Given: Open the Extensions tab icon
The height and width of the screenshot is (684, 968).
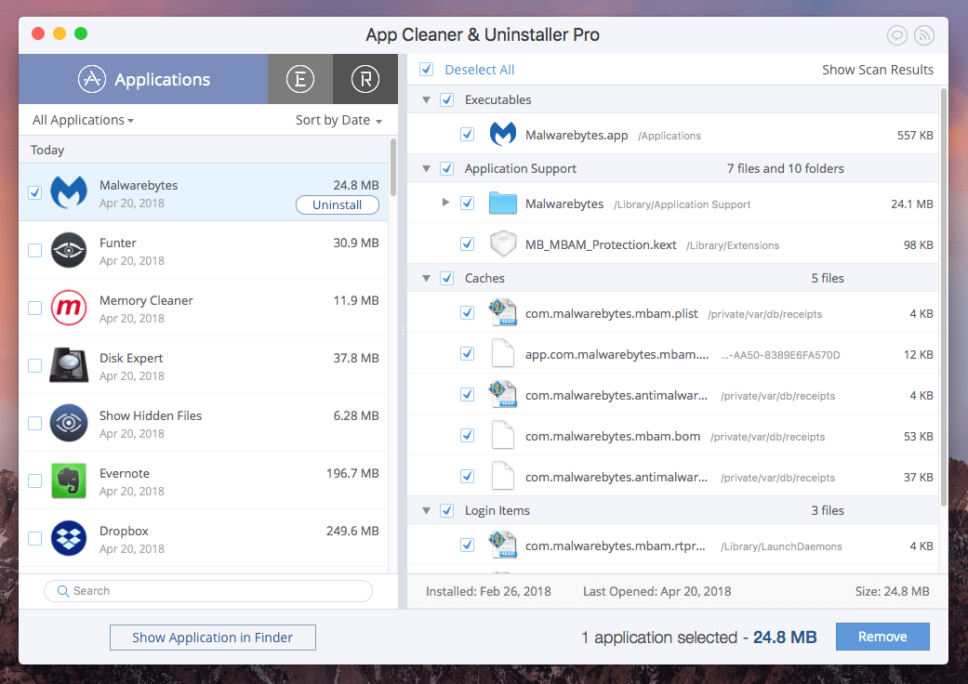Looking at the screenshot, I should [300, 79].
